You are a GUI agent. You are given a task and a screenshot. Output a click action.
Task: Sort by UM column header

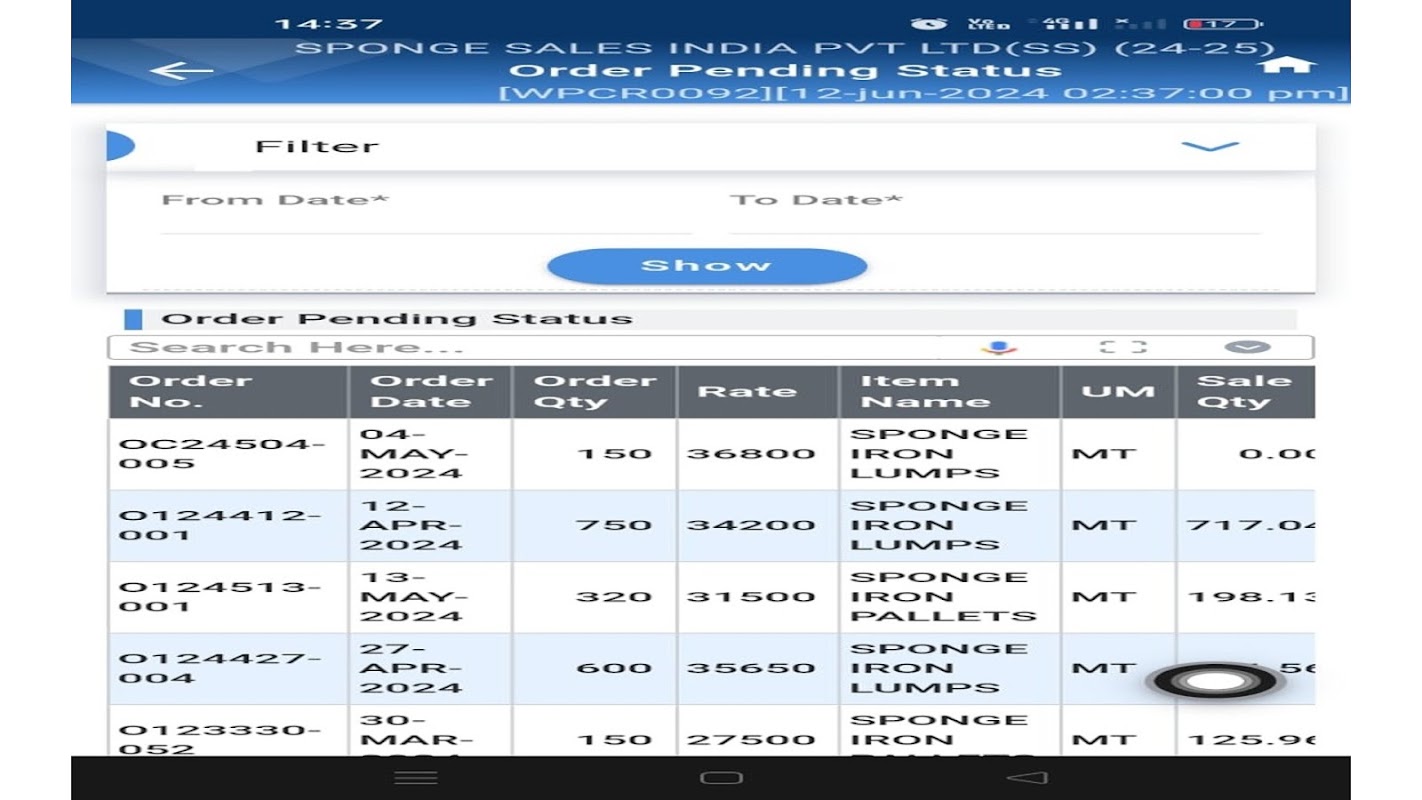point(1118,392)
